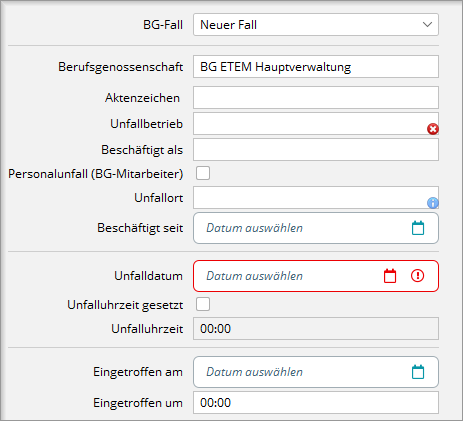Click the Unfalluhrzeit gesetzt label
463x421 pixels.
[x=125, y=305]
